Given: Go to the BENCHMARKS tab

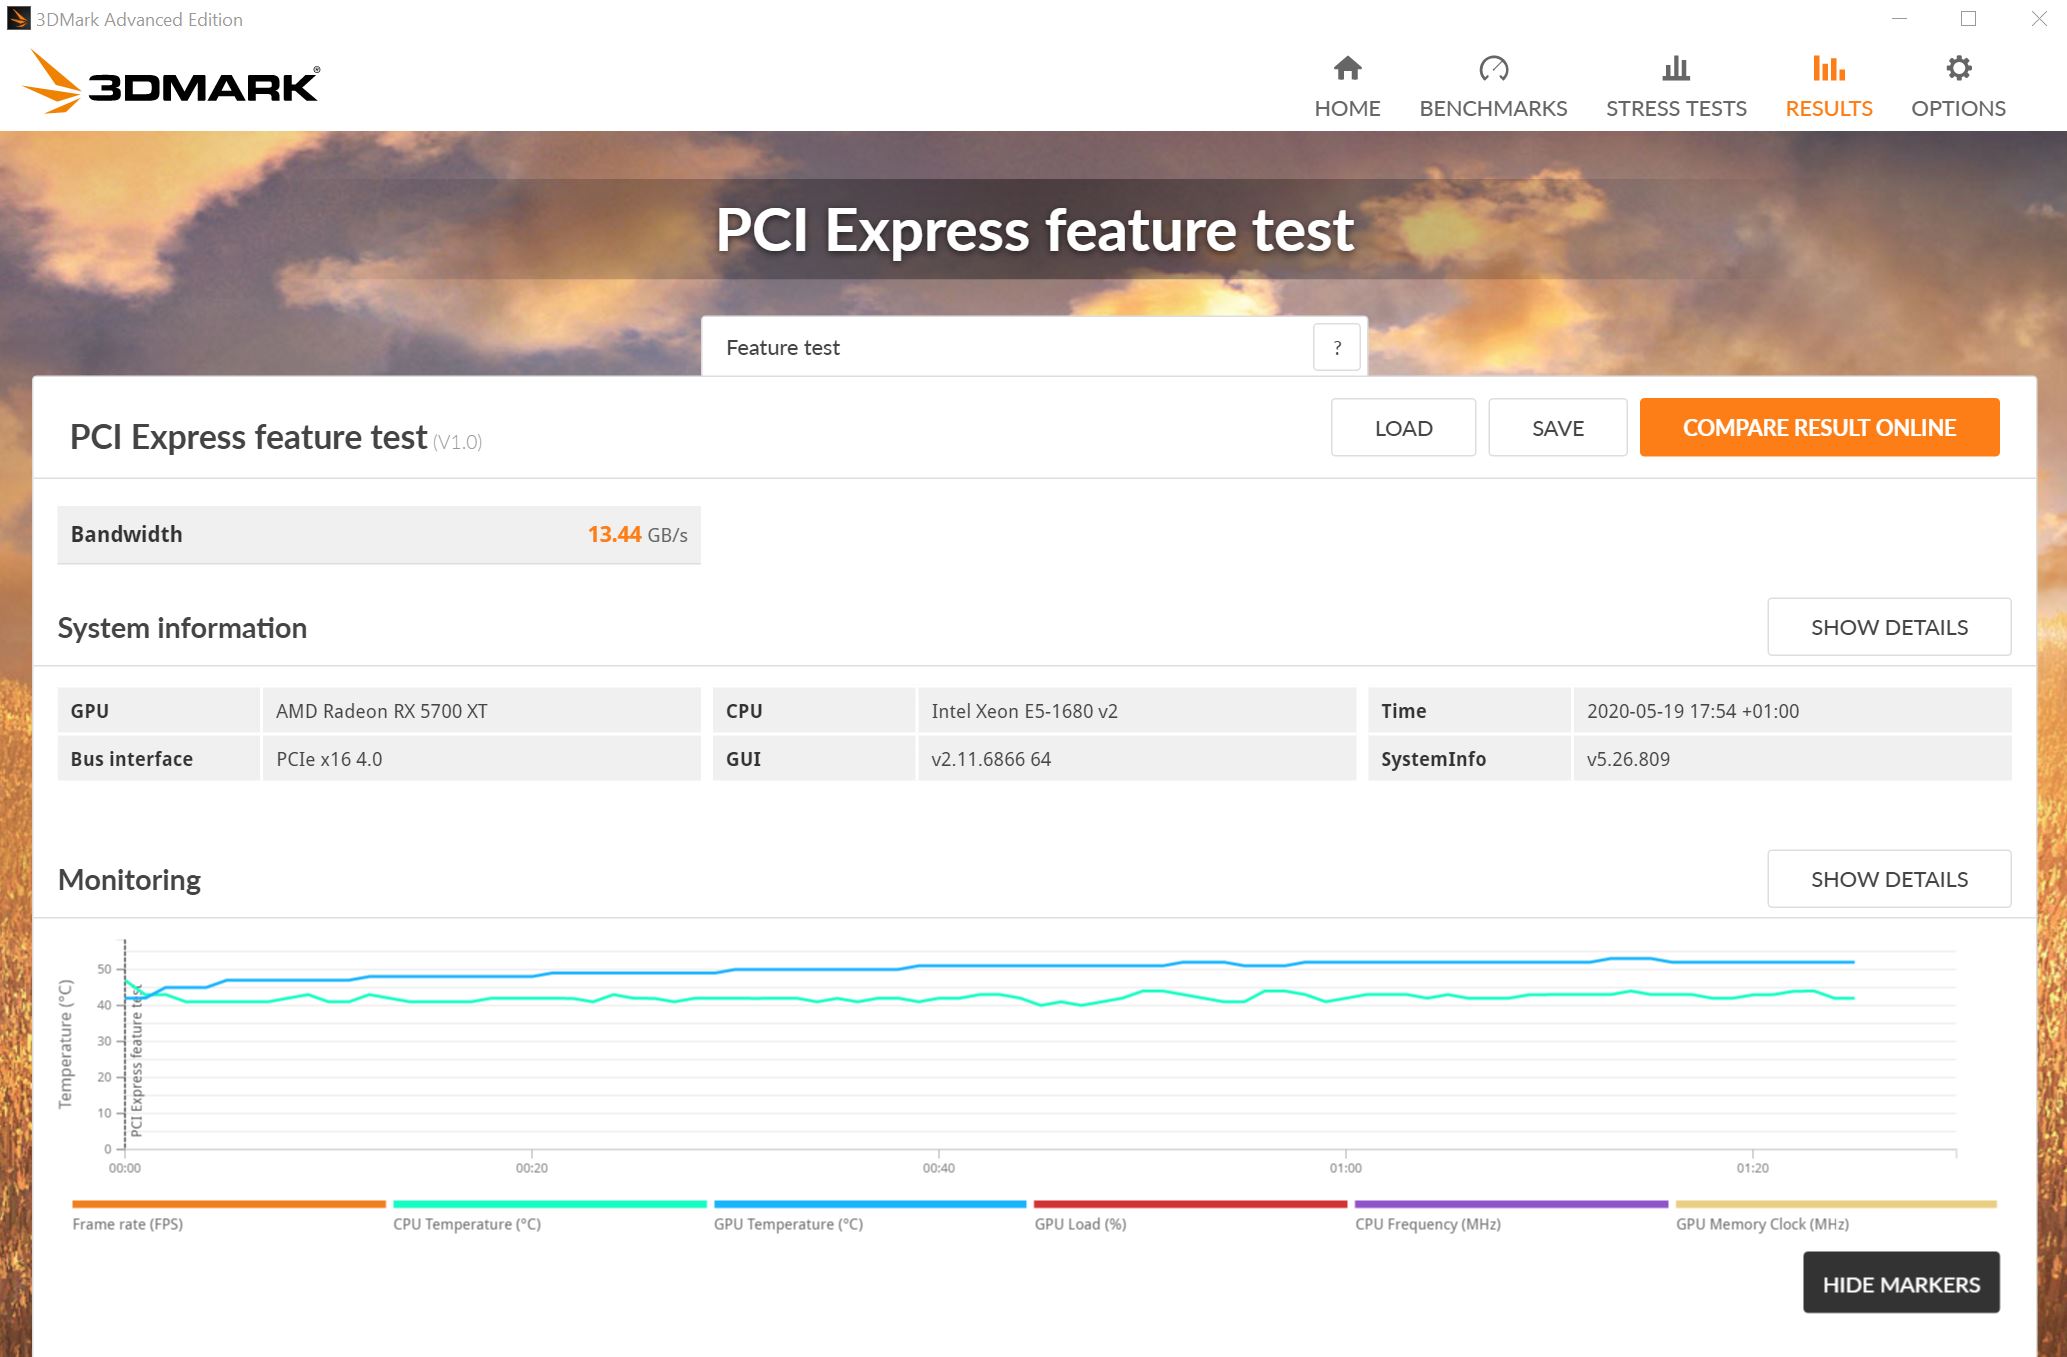Looking at the screenshot, I should point(1493,108).
